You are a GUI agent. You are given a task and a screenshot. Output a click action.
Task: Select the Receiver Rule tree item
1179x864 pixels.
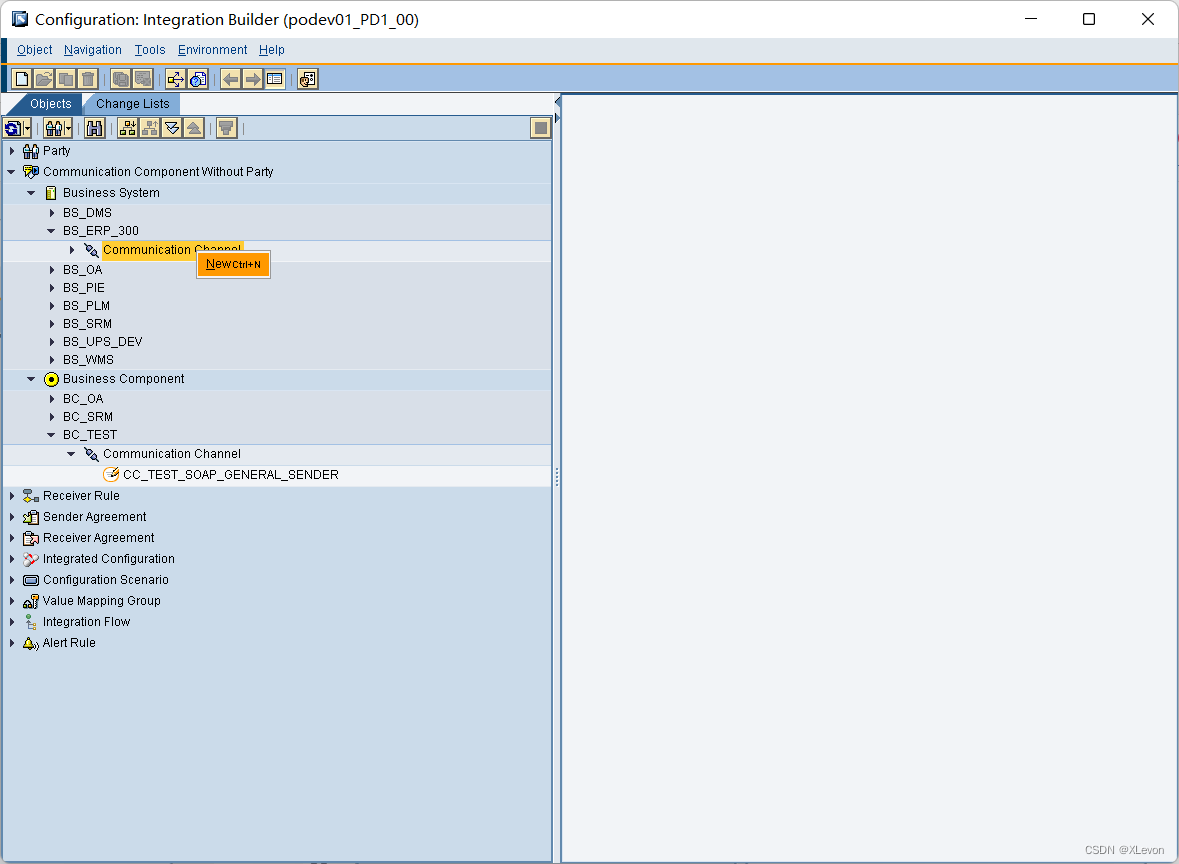pyautogui.click(x=81, y=496)
